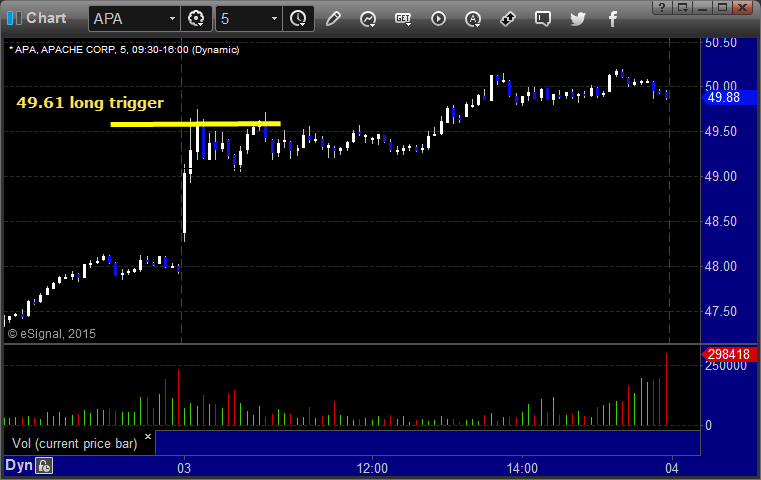Open the time template clock menu
Image resolution: width=761 pixels, height=480 pixels.
click(x=298, y=19)
